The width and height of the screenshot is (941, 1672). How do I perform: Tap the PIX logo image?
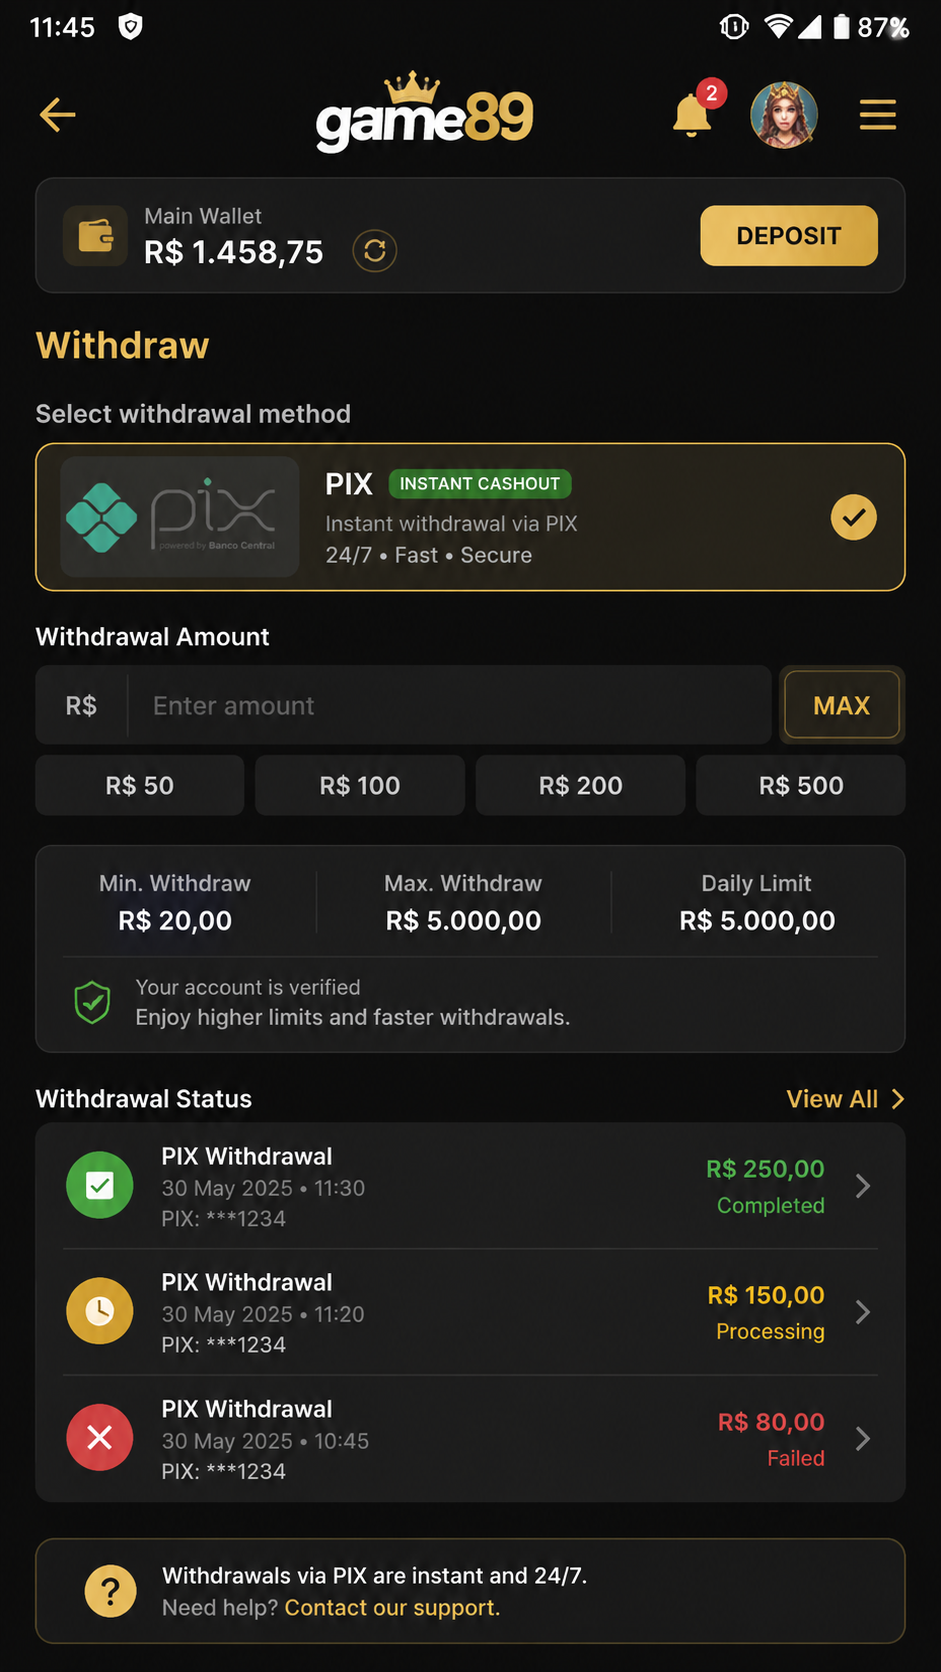180,517
